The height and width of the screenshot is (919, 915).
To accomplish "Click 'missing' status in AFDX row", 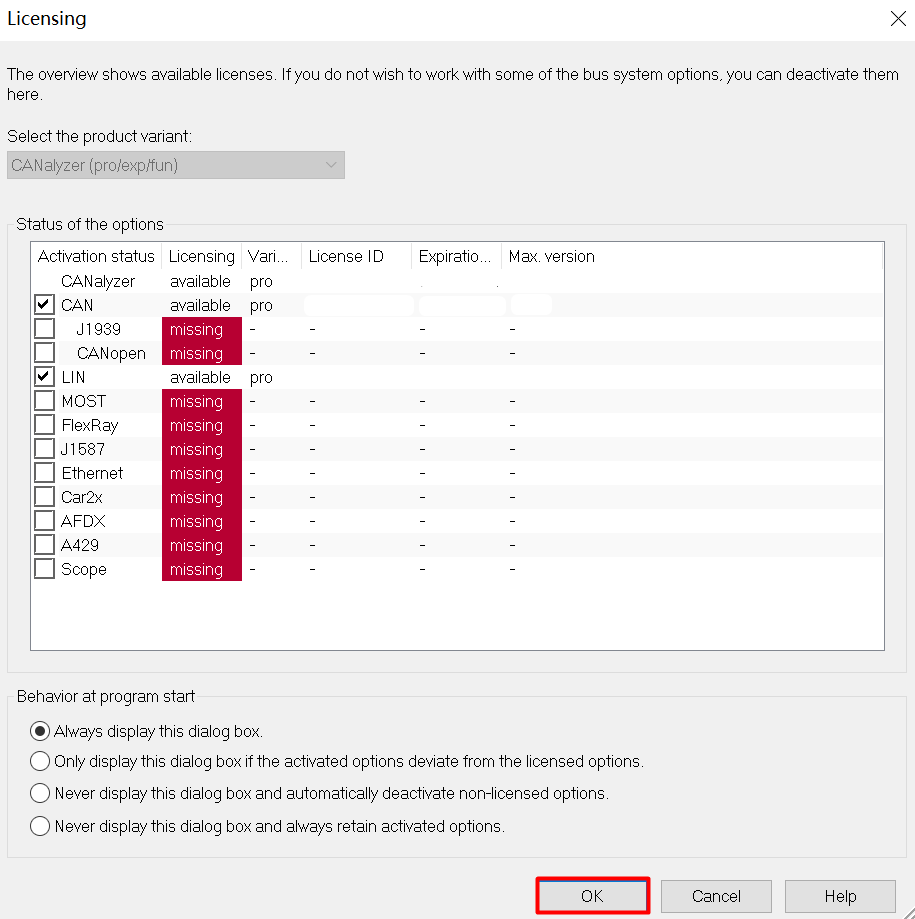I will point(202,522).
